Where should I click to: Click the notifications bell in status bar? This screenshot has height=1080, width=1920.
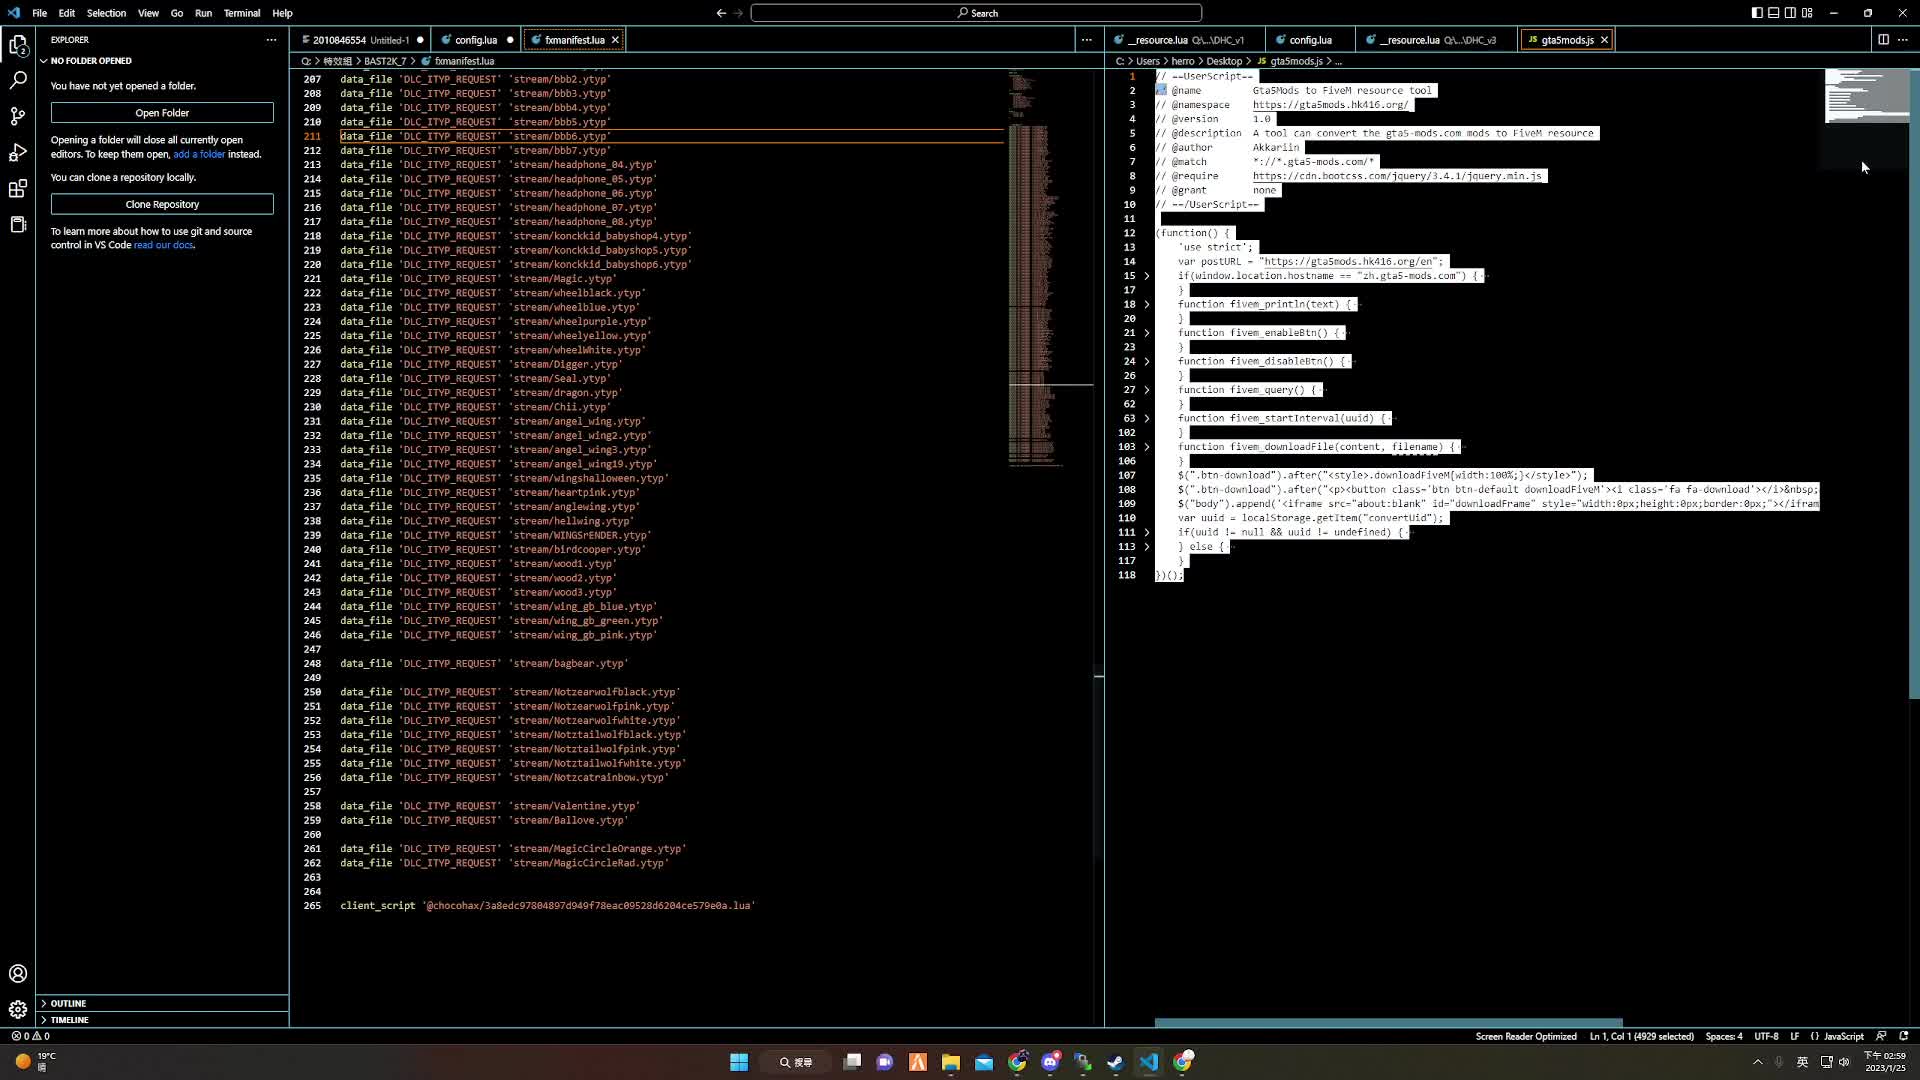(x=1904, y=1036)
